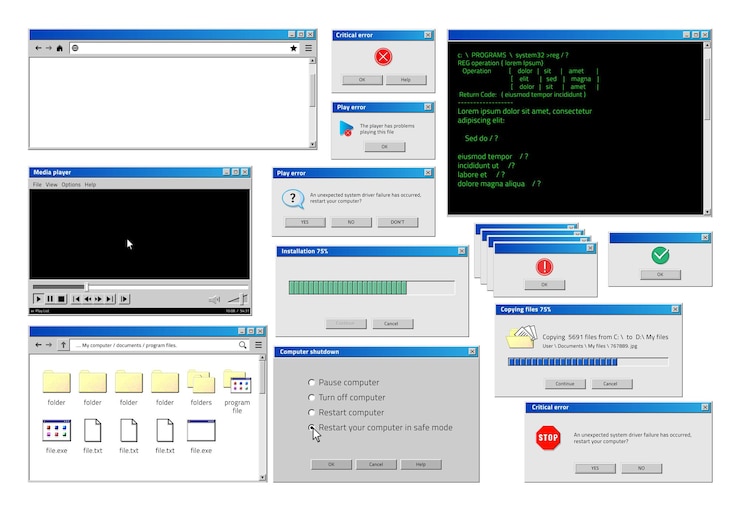Click DON'T in the Play error dialog

point(397,222)
